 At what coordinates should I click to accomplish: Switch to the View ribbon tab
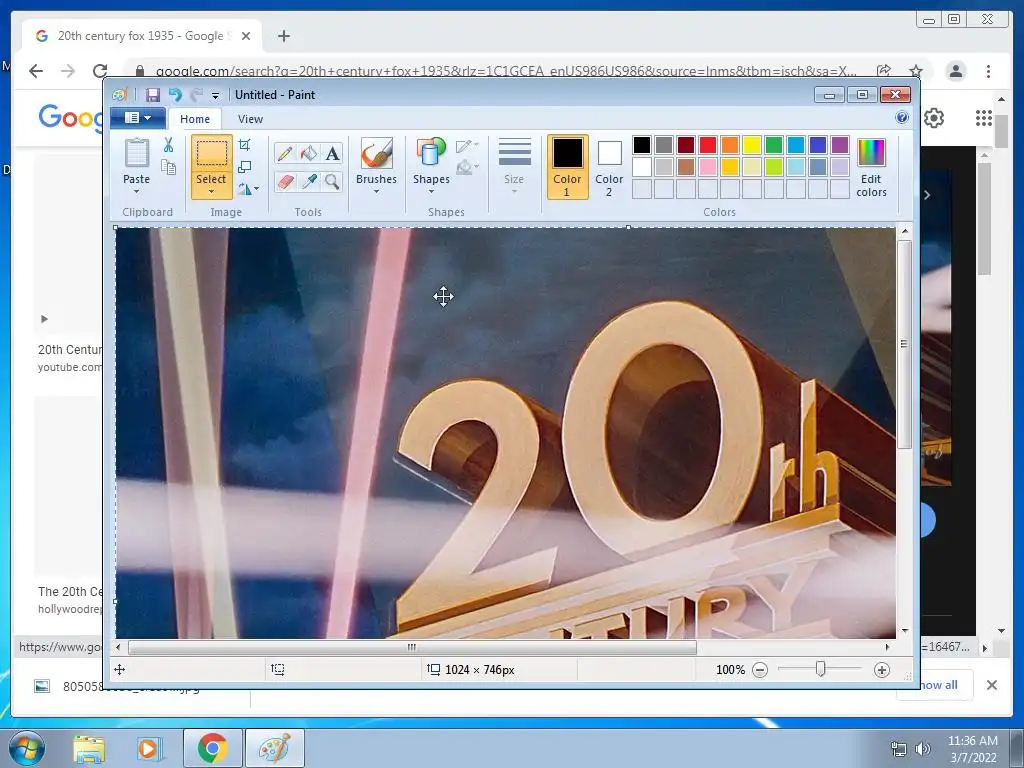tap(250, 119)
